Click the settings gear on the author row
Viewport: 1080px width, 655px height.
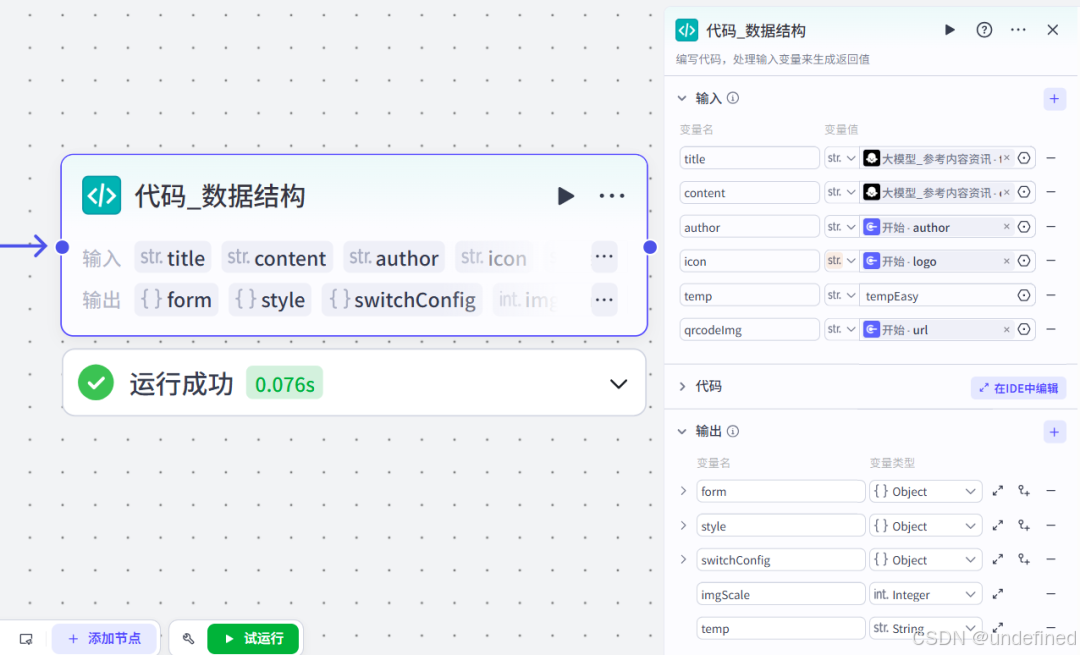(x=1022, y=226)
